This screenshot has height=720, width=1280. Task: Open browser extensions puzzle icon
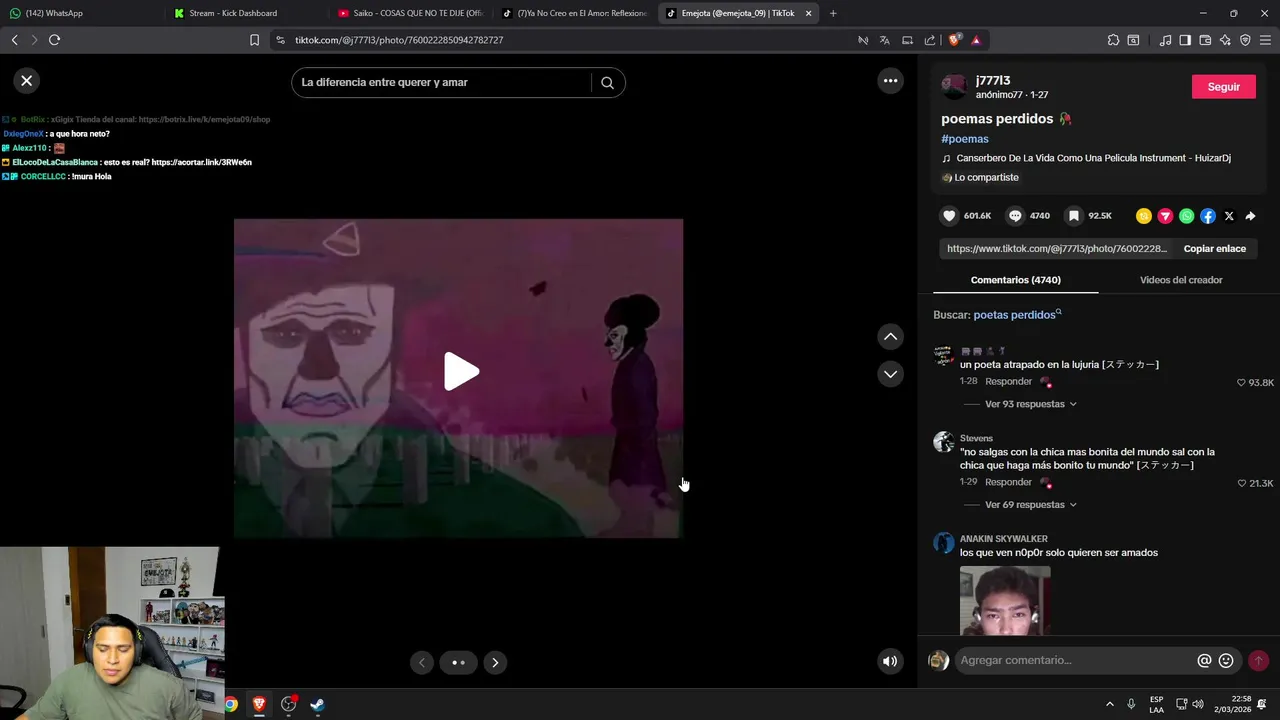(1113, 40)
